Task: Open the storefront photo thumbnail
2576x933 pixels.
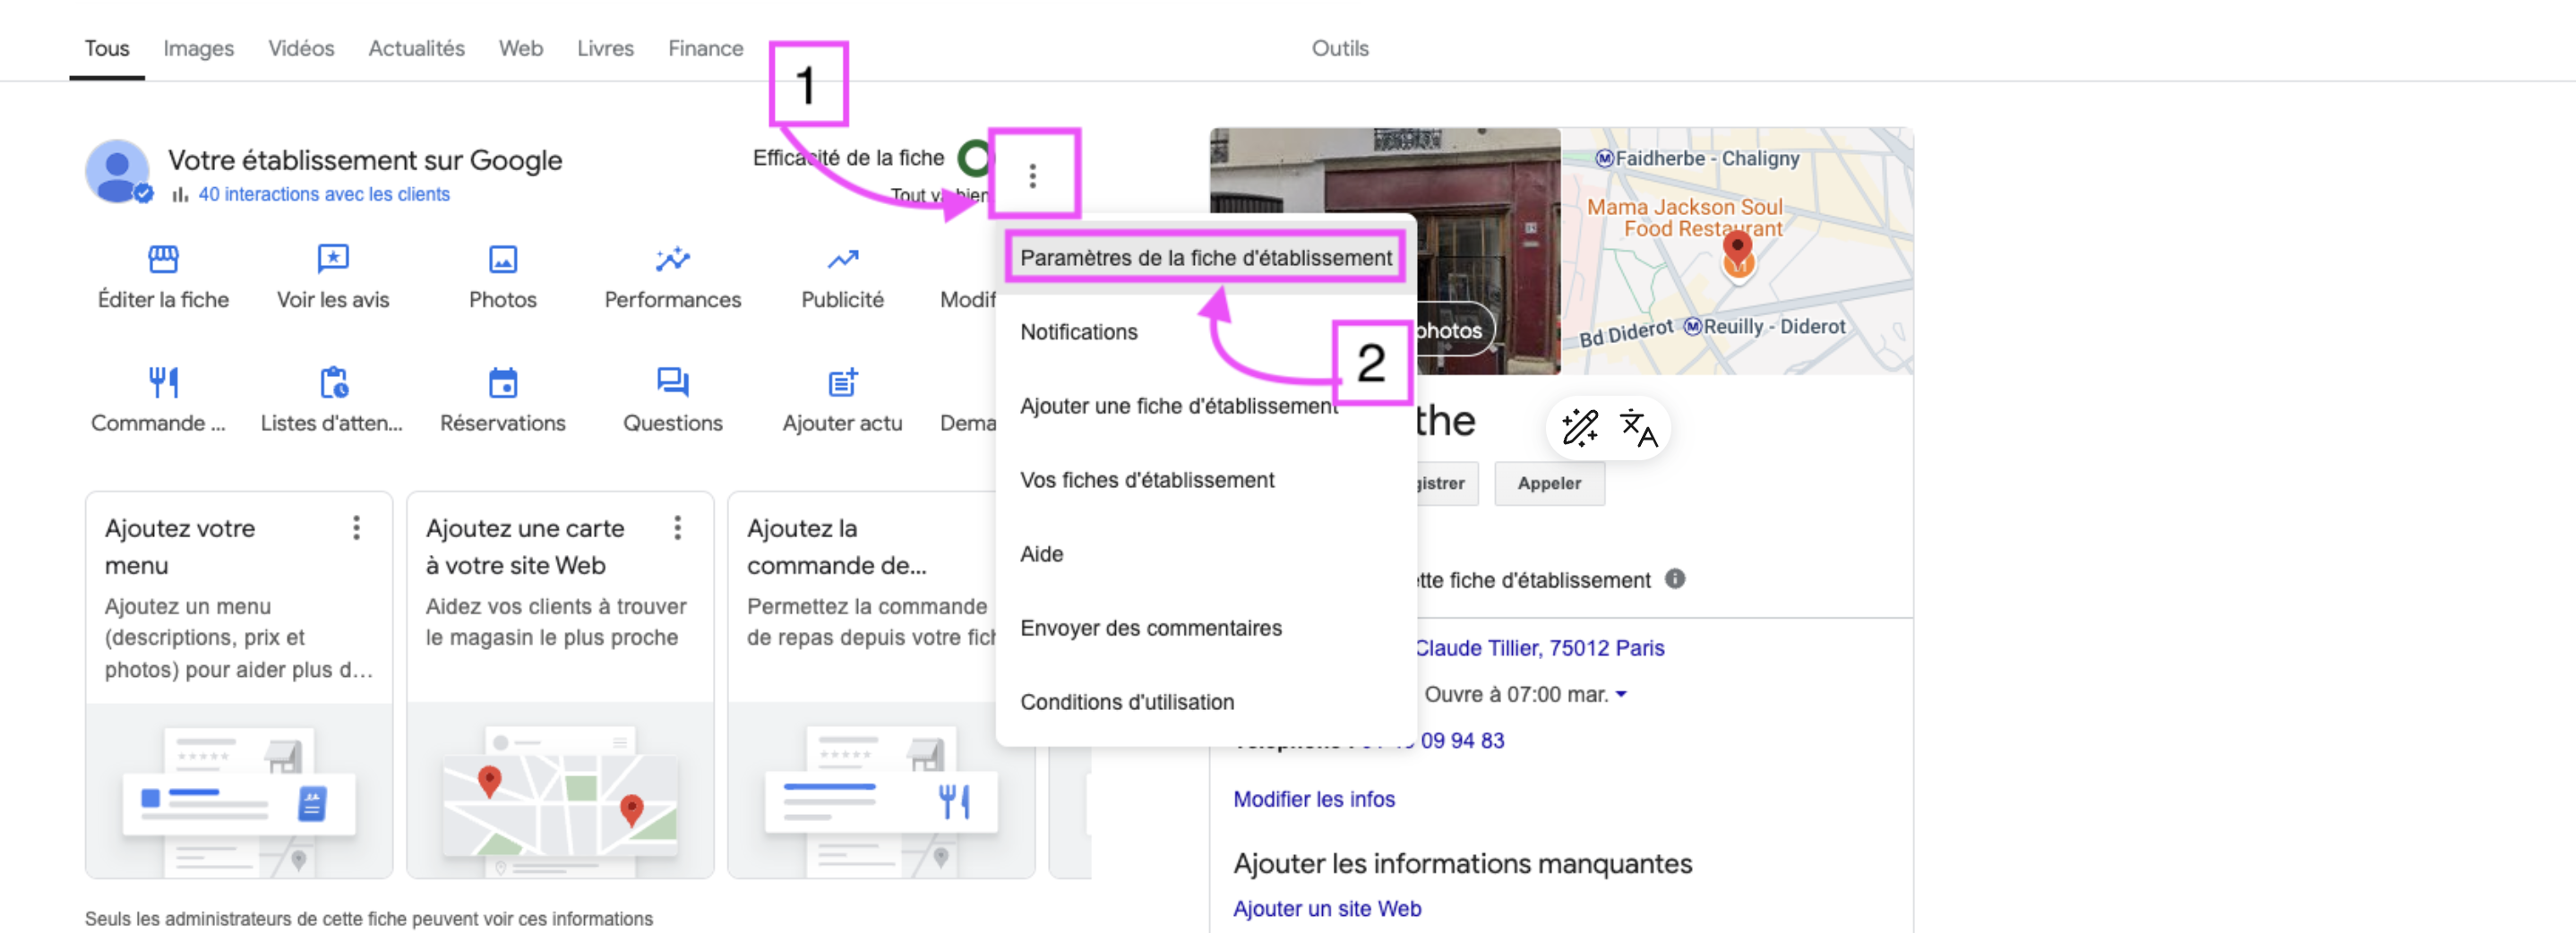Action: click(1385, 250)
